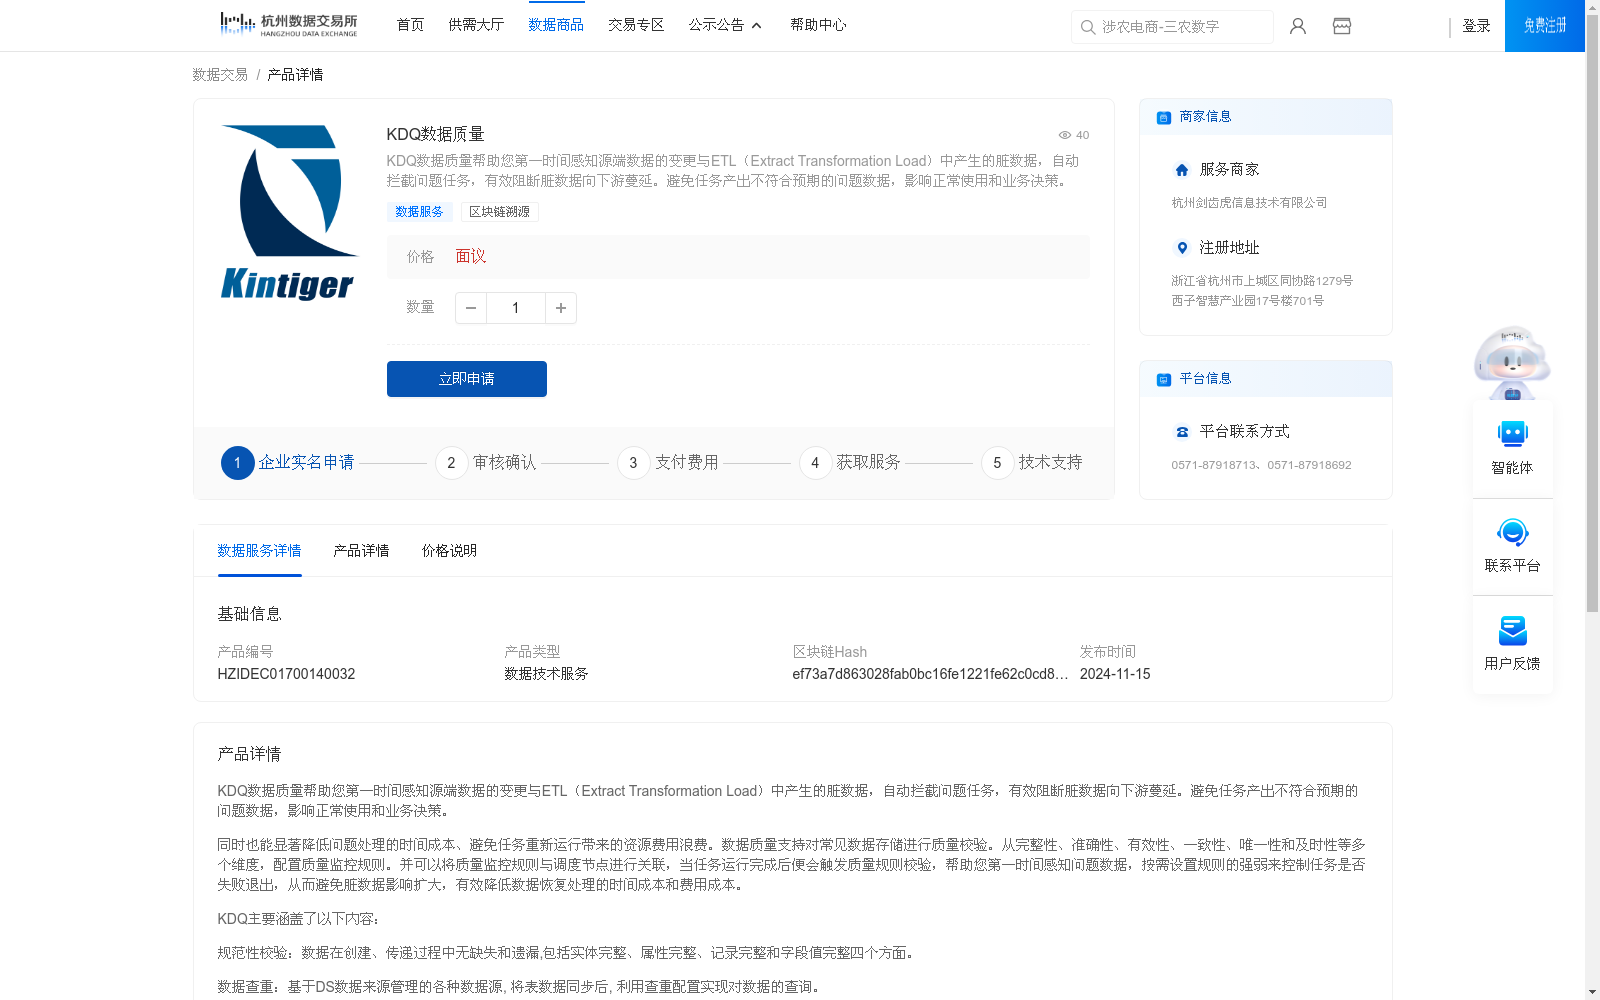The height and width of the screenshot is (1000, 1600).
Task: Click the 立即申请 button
Action: (x=467, y=379)
